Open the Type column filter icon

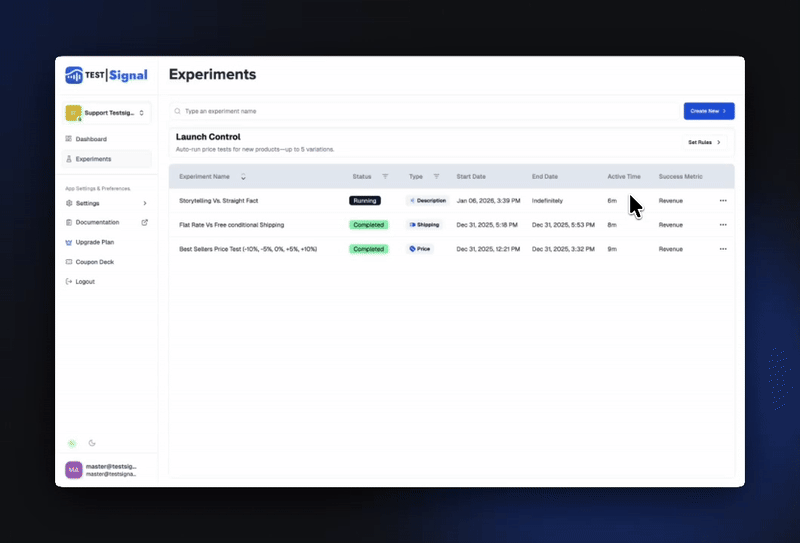(436, 177)
